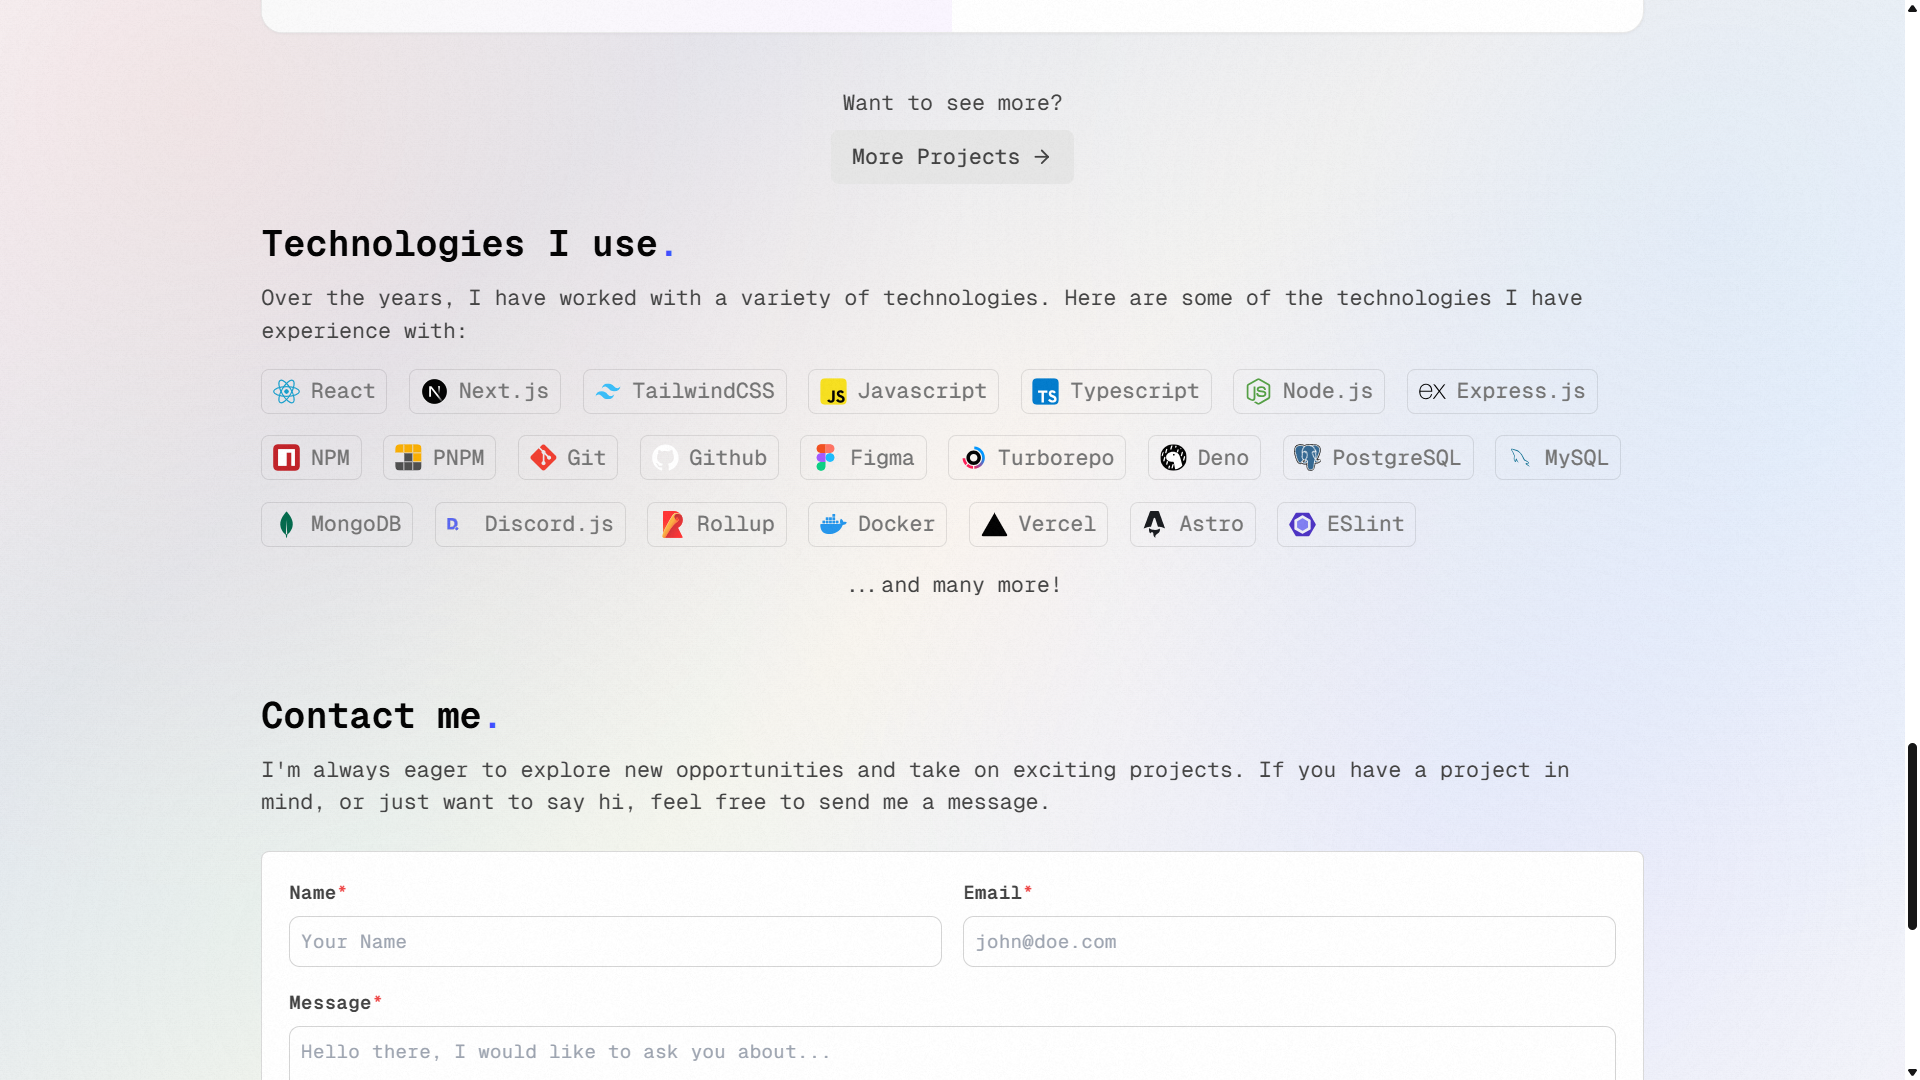Click the blue Typescript TS icon

[x=1046, y=392]
